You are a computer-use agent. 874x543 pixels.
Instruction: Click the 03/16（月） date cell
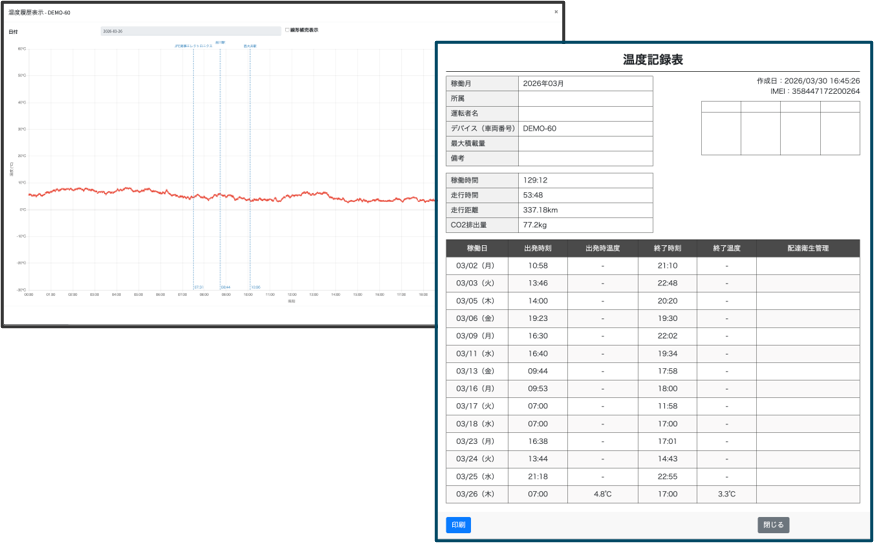point(477,389)
